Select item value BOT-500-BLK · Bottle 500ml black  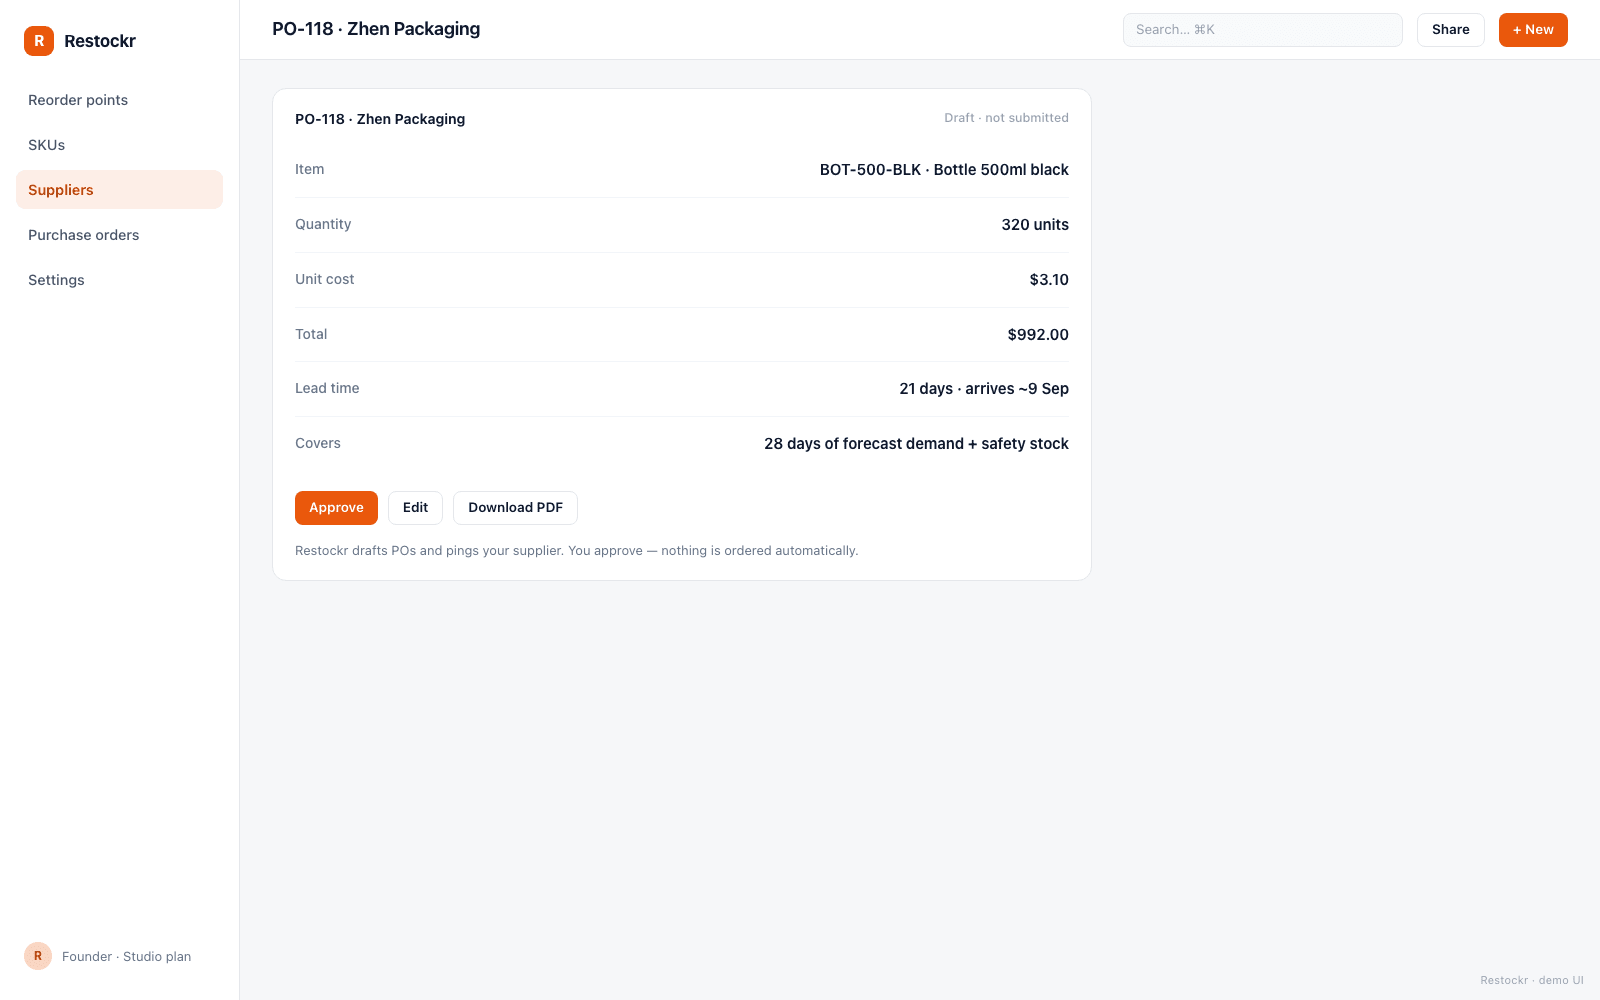coord(944,170)
